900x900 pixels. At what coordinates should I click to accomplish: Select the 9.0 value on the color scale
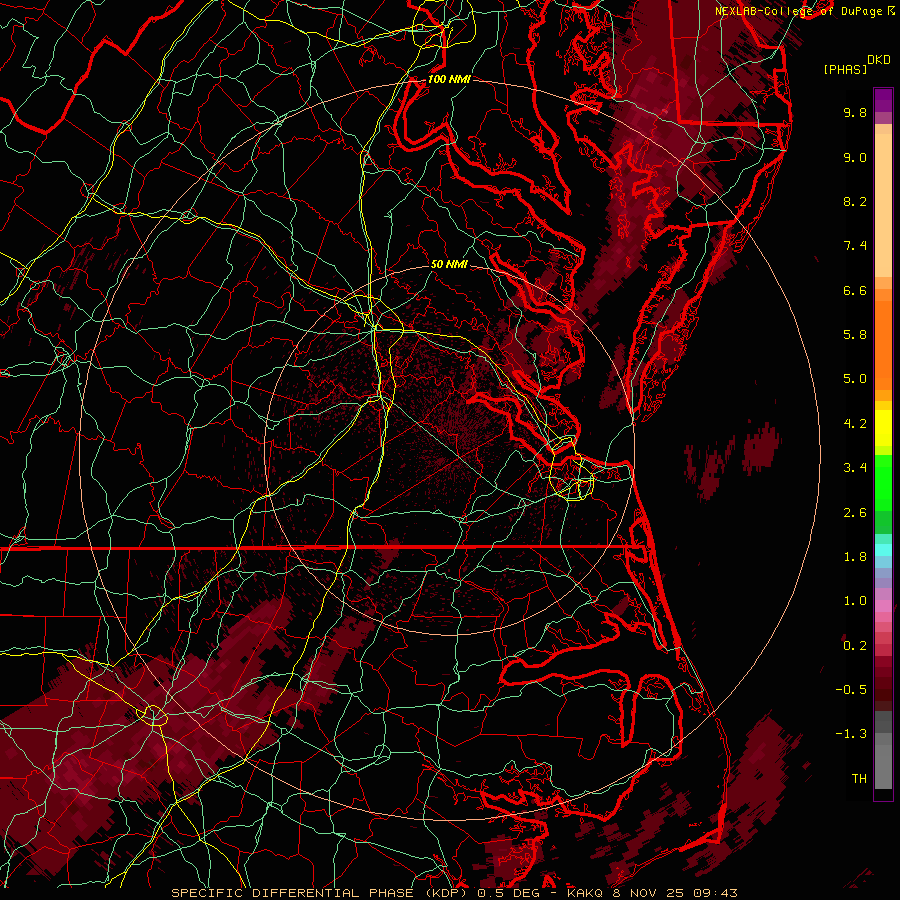[x=855, y=157]
